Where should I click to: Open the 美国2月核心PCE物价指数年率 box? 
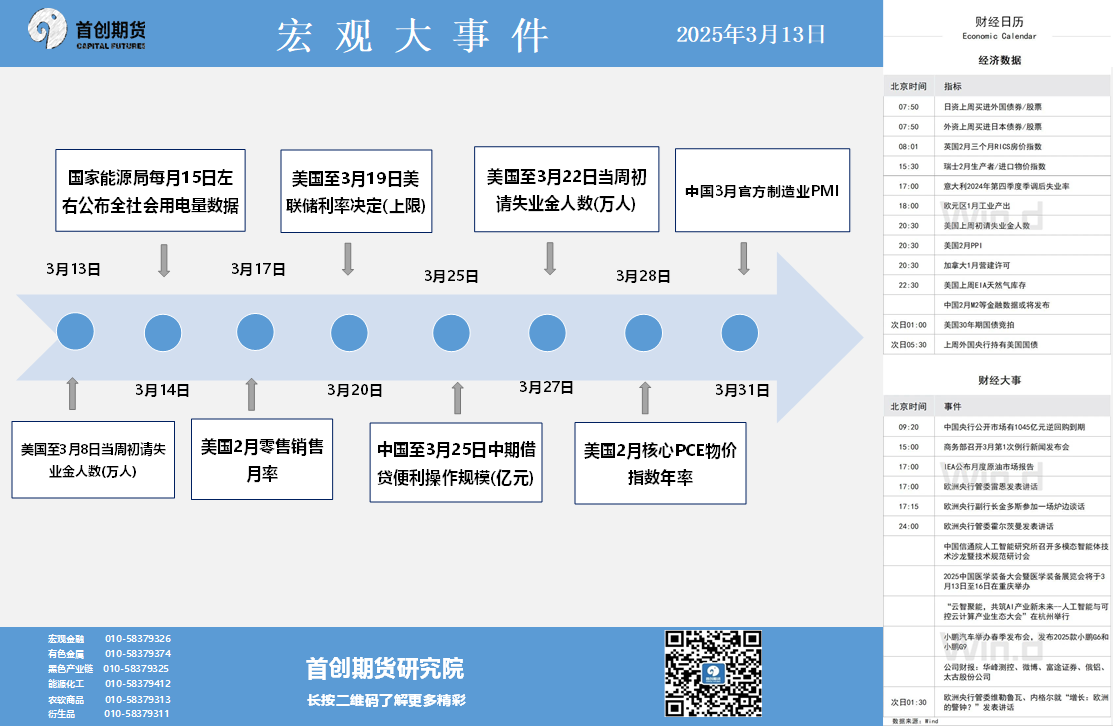(660, 463)
